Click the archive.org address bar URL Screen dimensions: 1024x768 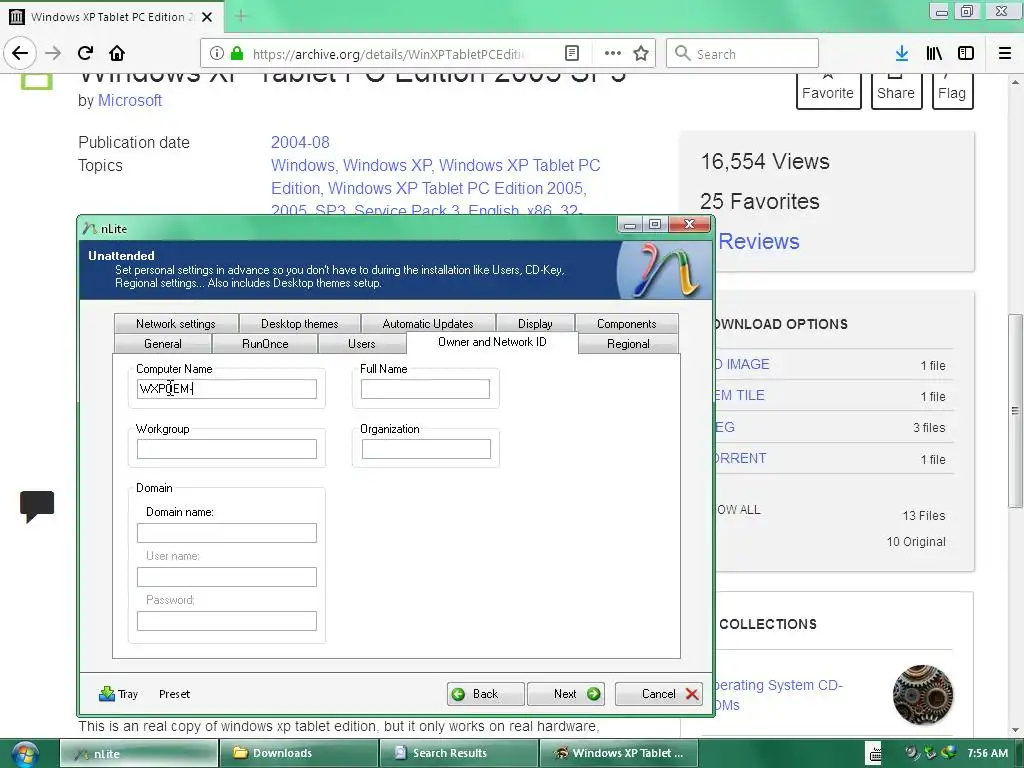pyautogui.click(x=388, y=54)
